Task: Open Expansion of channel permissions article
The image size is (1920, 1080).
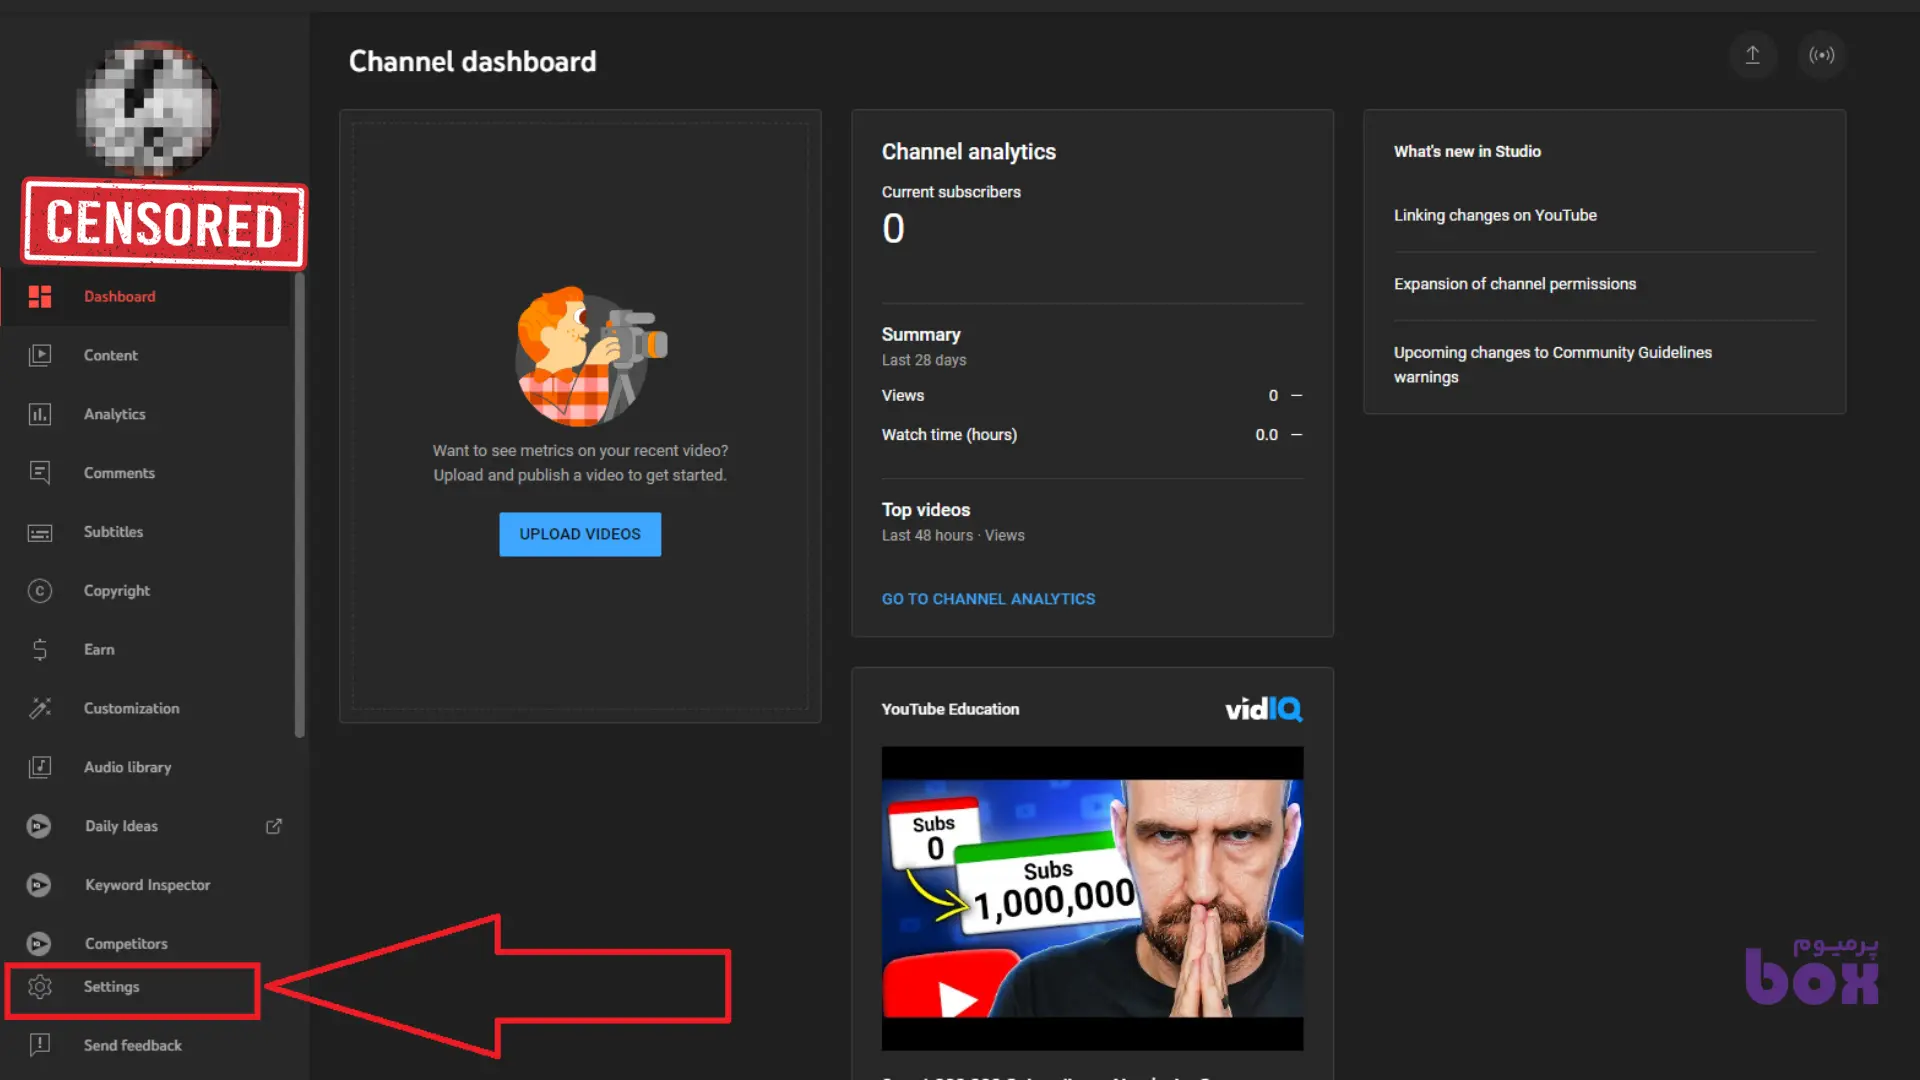Action: coord(1515,284)
